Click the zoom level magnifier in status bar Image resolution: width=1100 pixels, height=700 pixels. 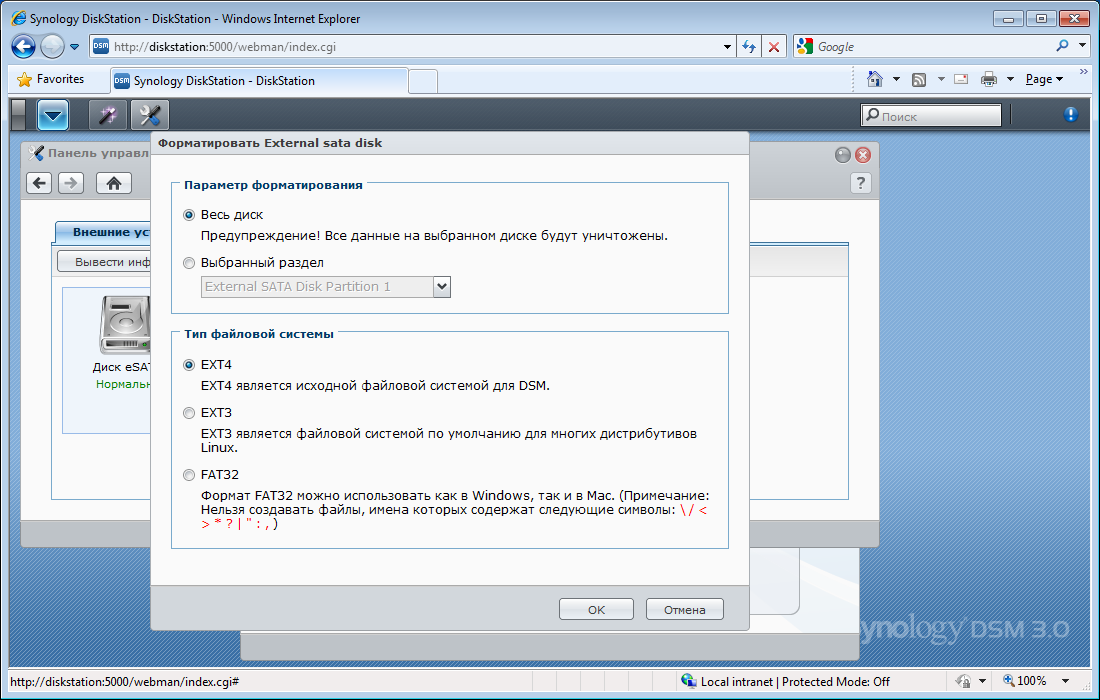point(1009,680)
